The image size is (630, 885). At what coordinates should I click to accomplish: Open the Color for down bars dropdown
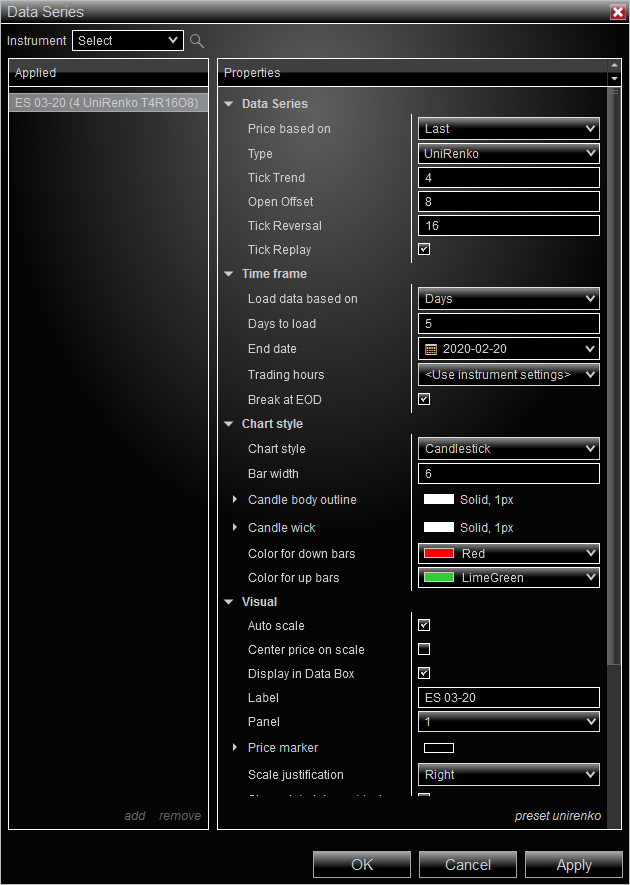pyautogui.click(x=509, y=554)
